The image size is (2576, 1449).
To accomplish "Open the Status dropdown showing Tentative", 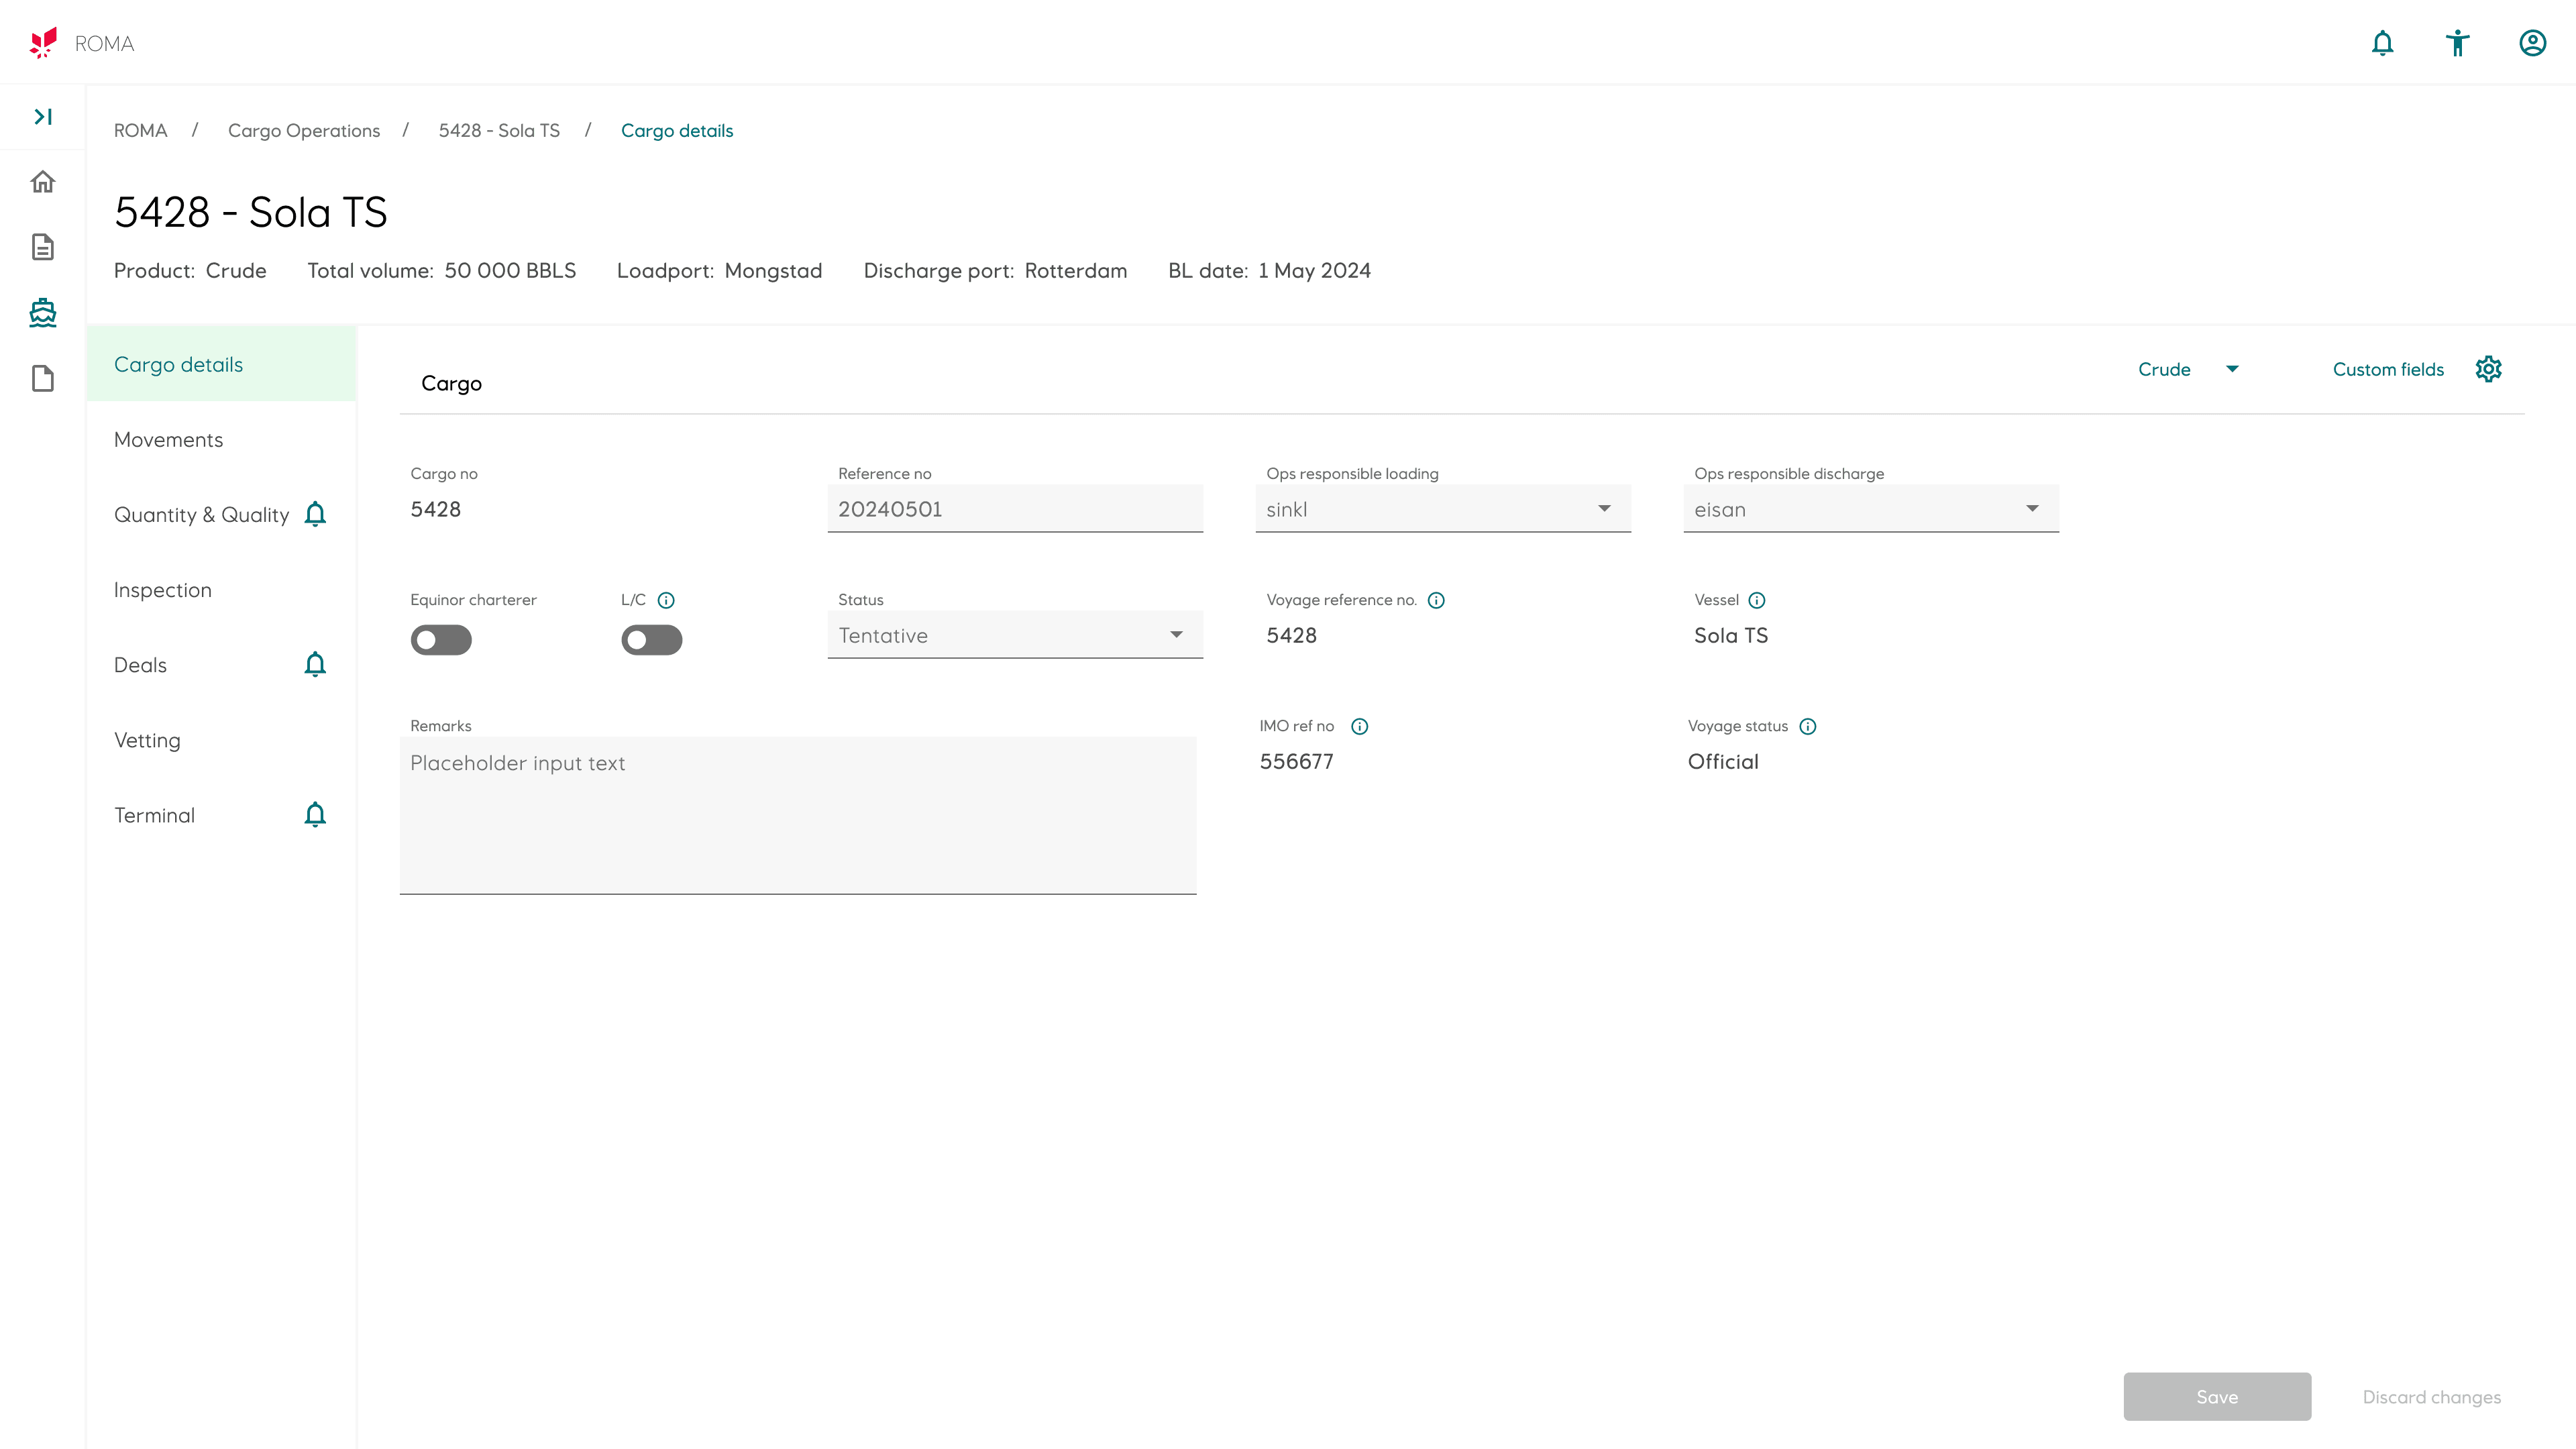I will point(1014,635).
